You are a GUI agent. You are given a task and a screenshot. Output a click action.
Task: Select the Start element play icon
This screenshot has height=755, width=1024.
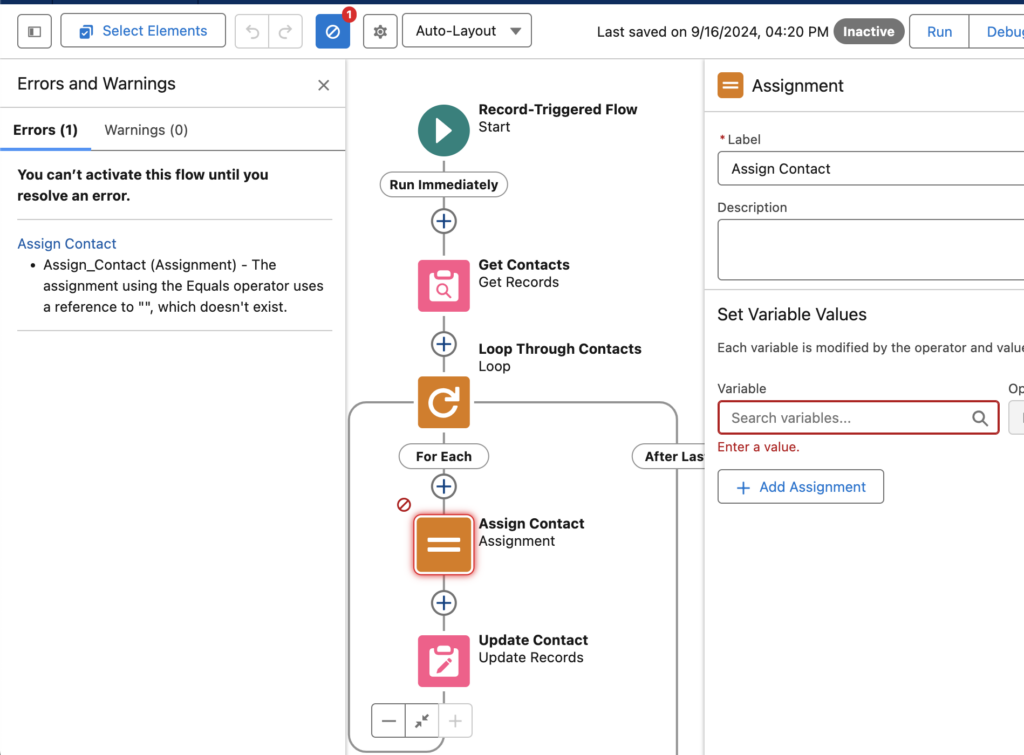(443, 130)
